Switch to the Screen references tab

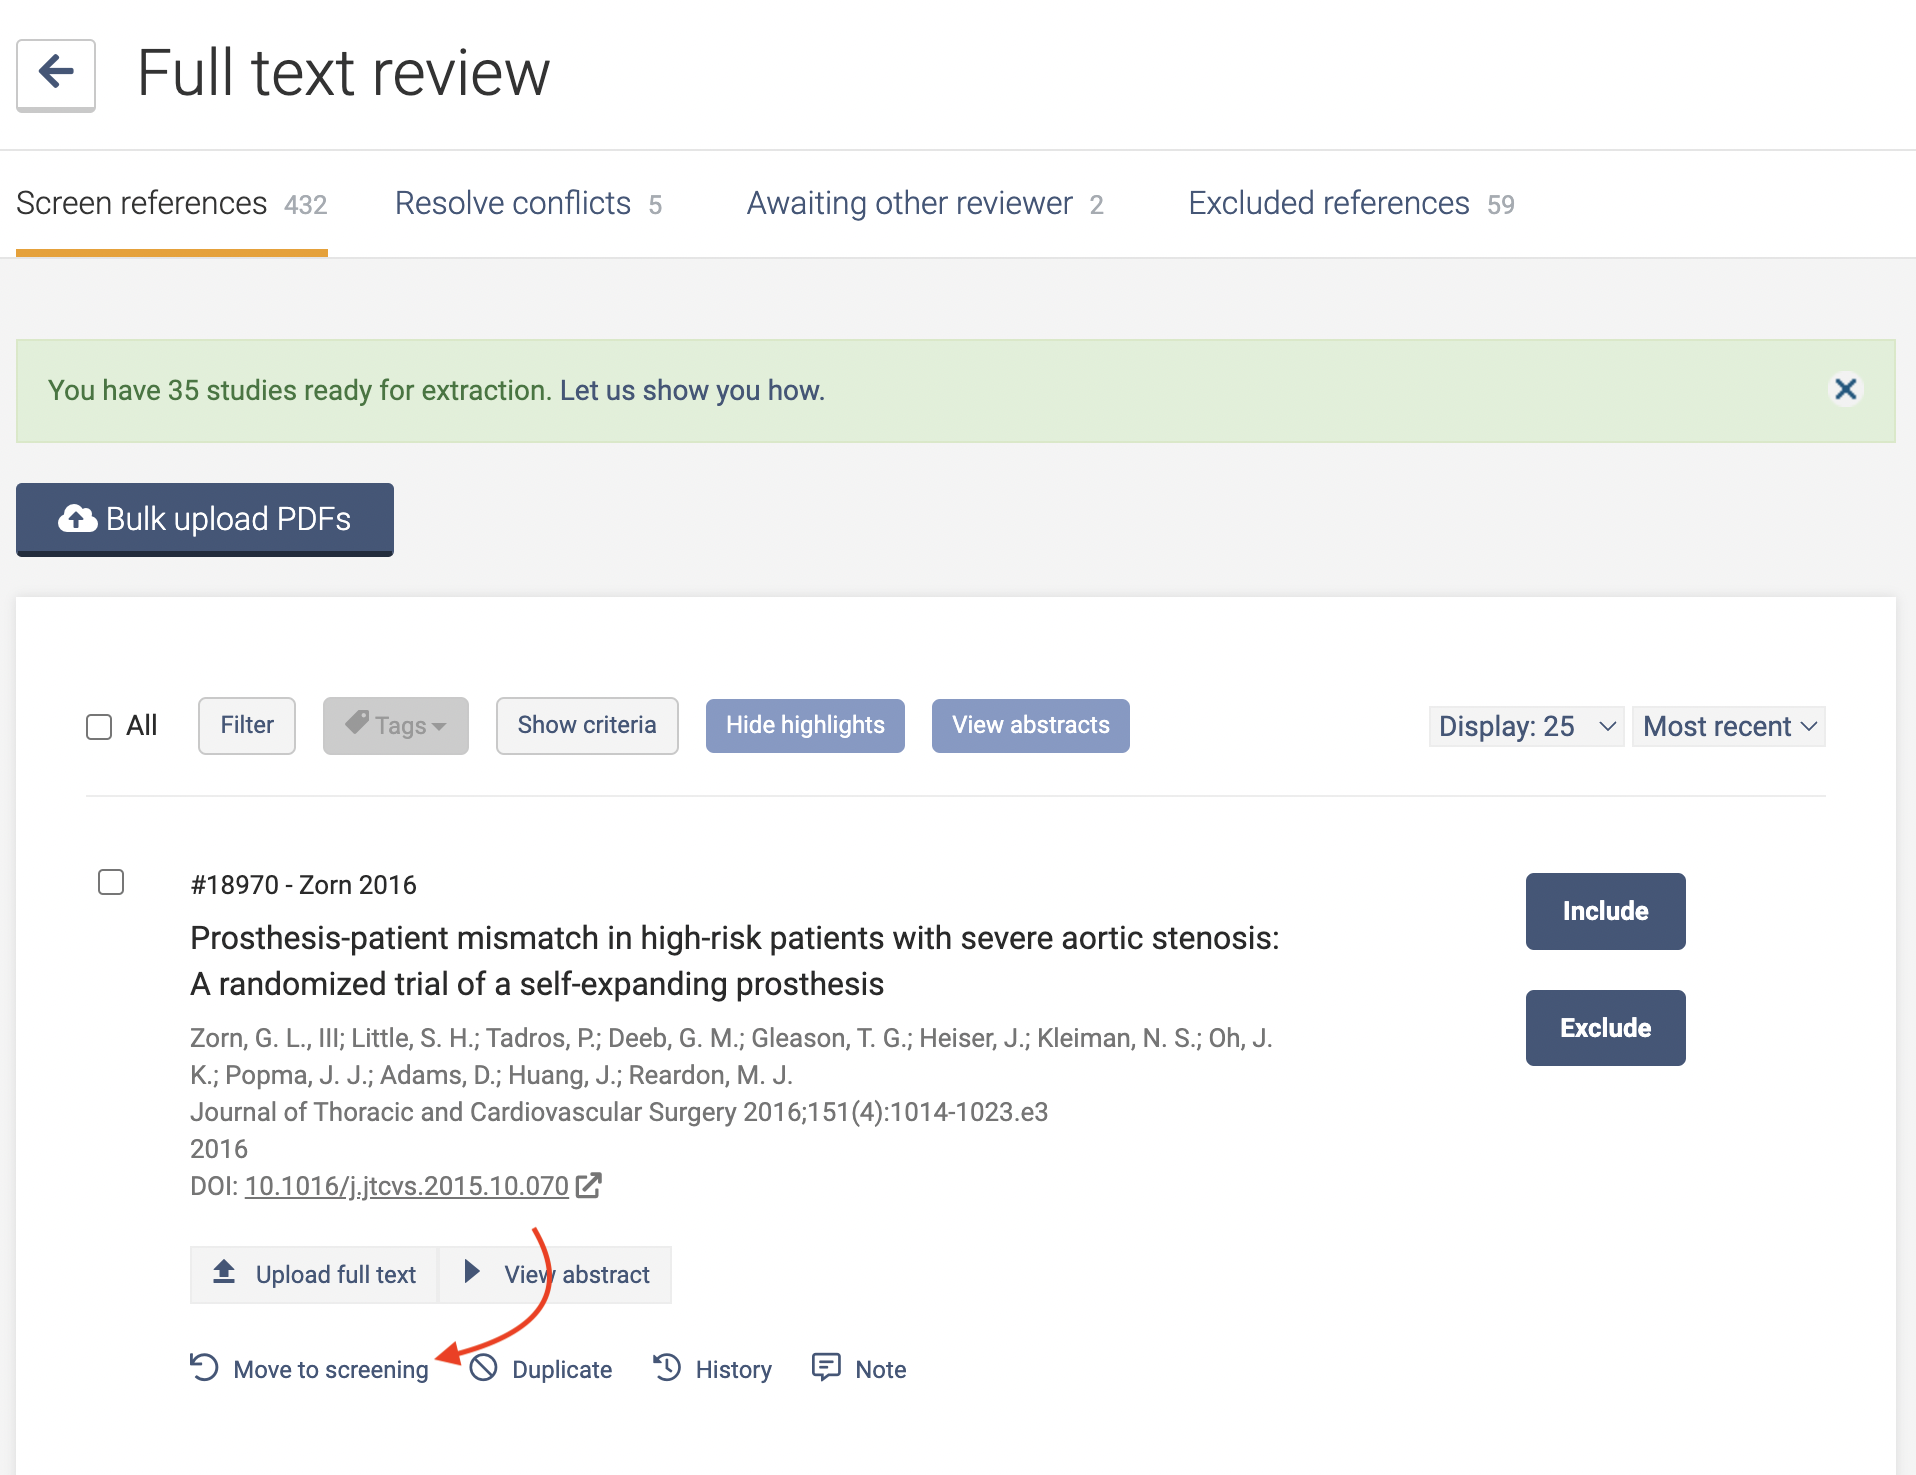(172, 204)
